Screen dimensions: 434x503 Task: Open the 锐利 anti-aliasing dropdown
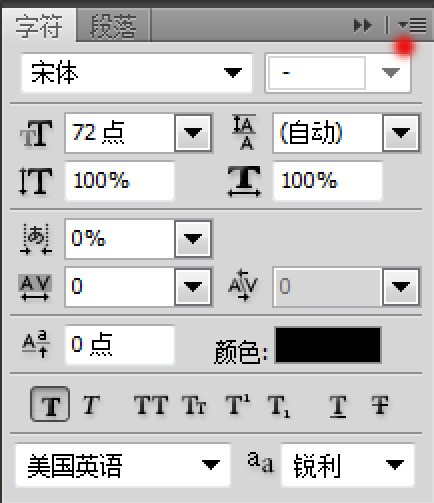coord(348,465)
